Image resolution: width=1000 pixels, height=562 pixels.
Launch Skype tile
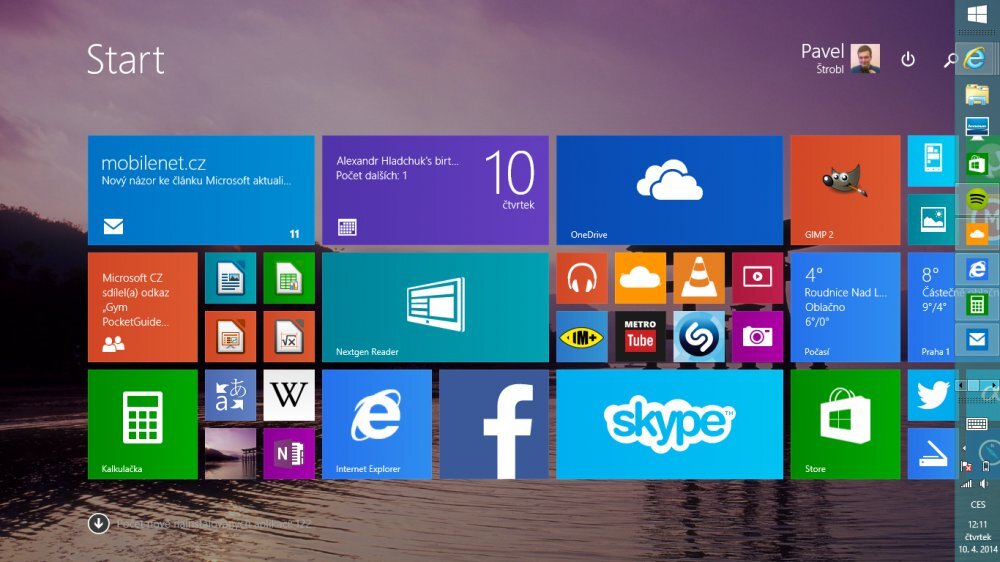[669, 424]
